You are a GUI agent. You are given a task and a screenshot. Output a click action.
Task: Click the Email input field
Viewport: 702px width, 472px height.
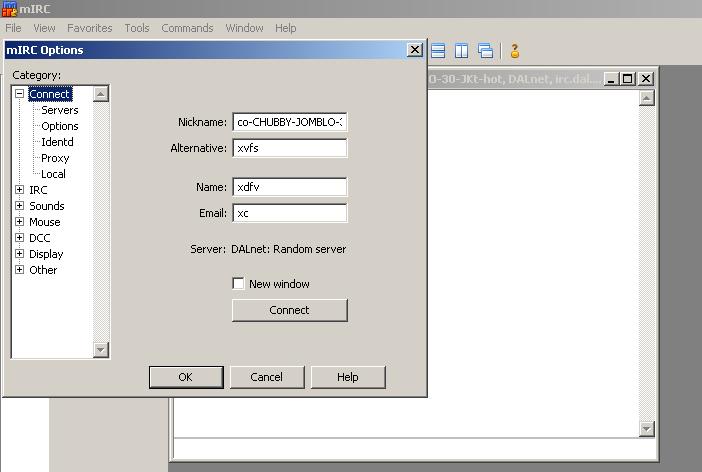click(290, 213)
